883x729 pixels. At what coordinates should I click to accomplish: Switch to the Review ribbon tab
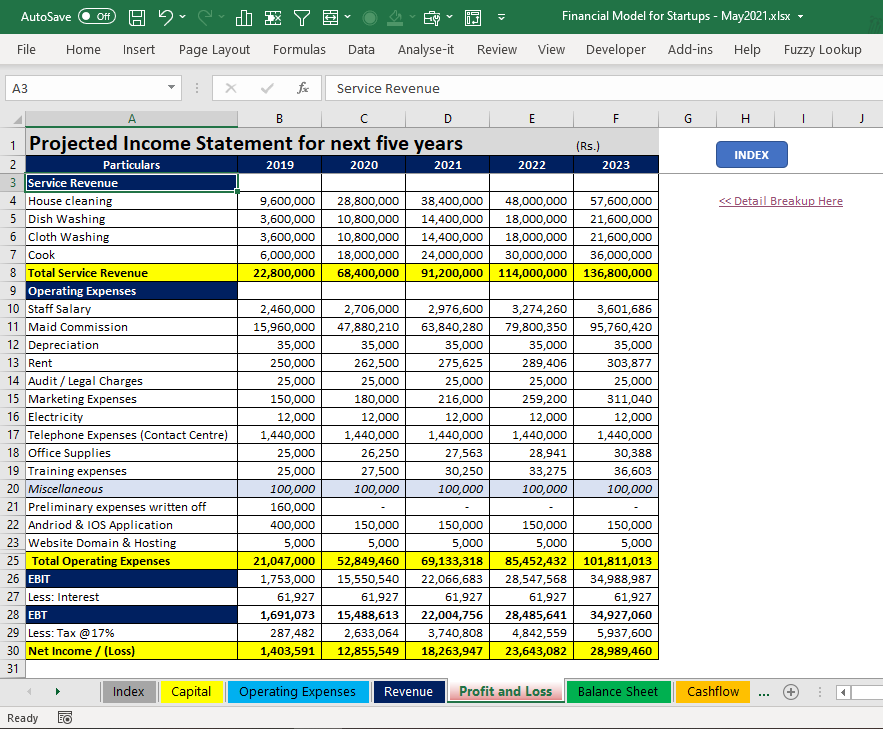point(497,50)
